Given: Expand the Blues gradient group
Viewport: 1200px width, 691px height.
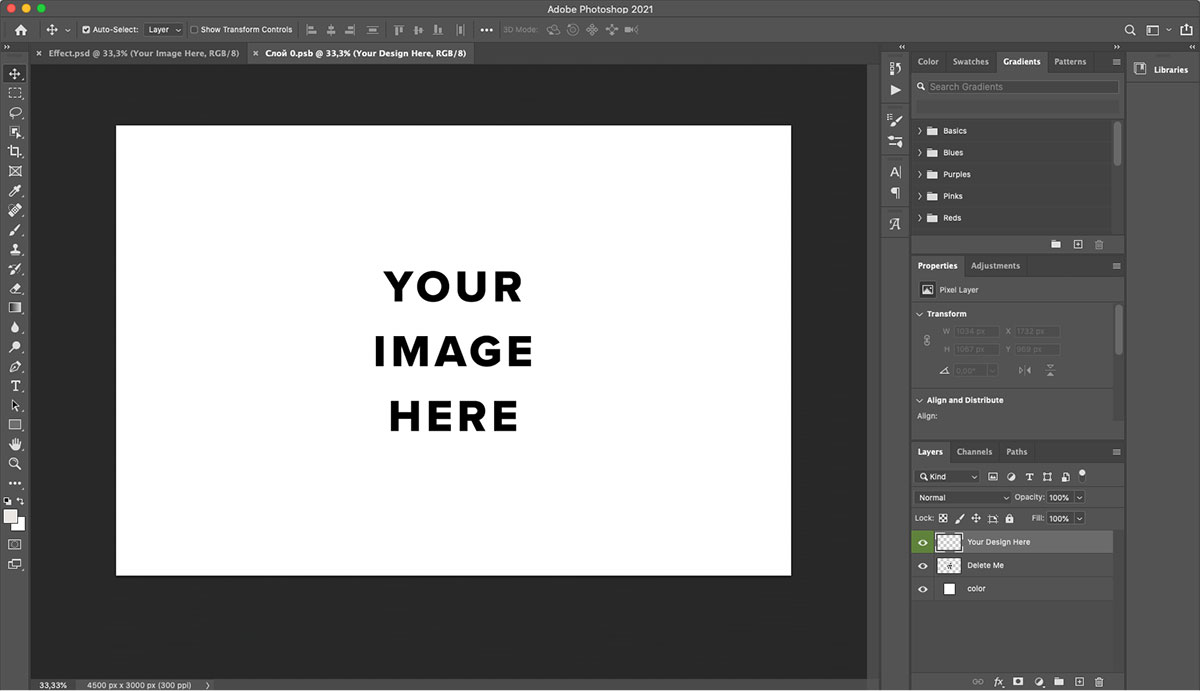Looking at the screenshot, I should (921, 152).
